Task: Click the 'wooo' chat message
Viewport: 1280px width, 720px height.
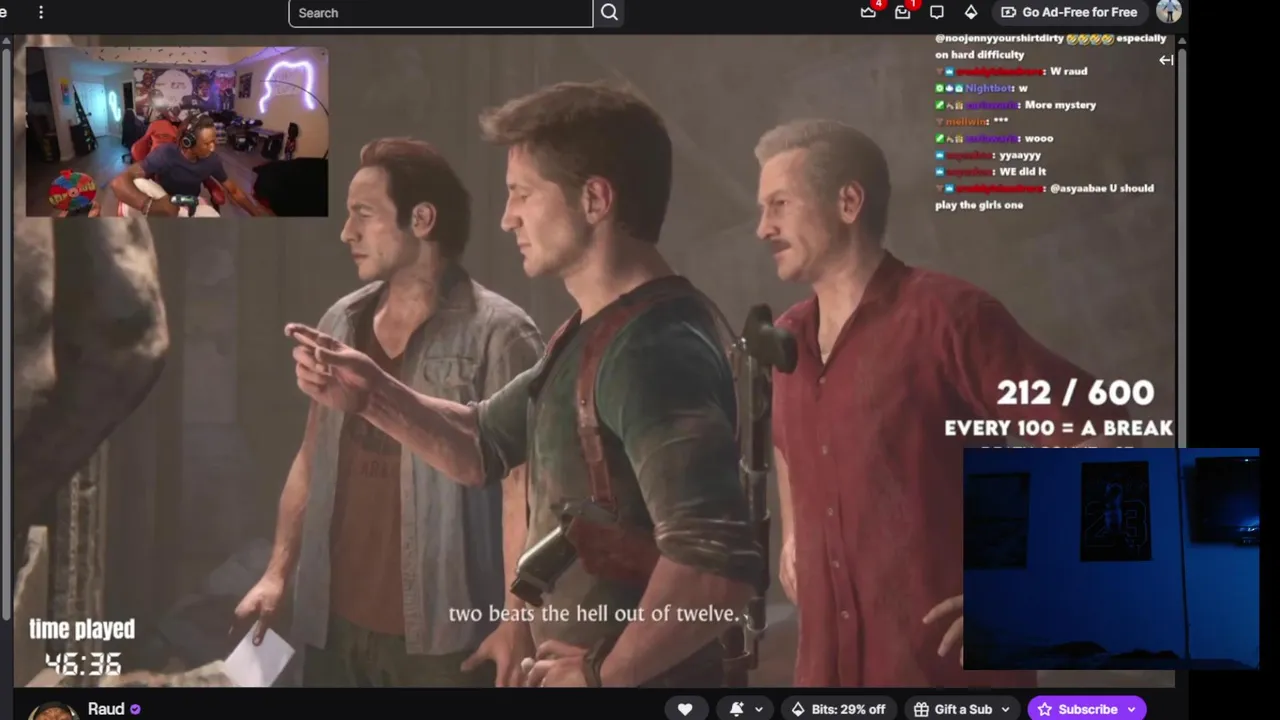Action: (x=1039, y=138)
